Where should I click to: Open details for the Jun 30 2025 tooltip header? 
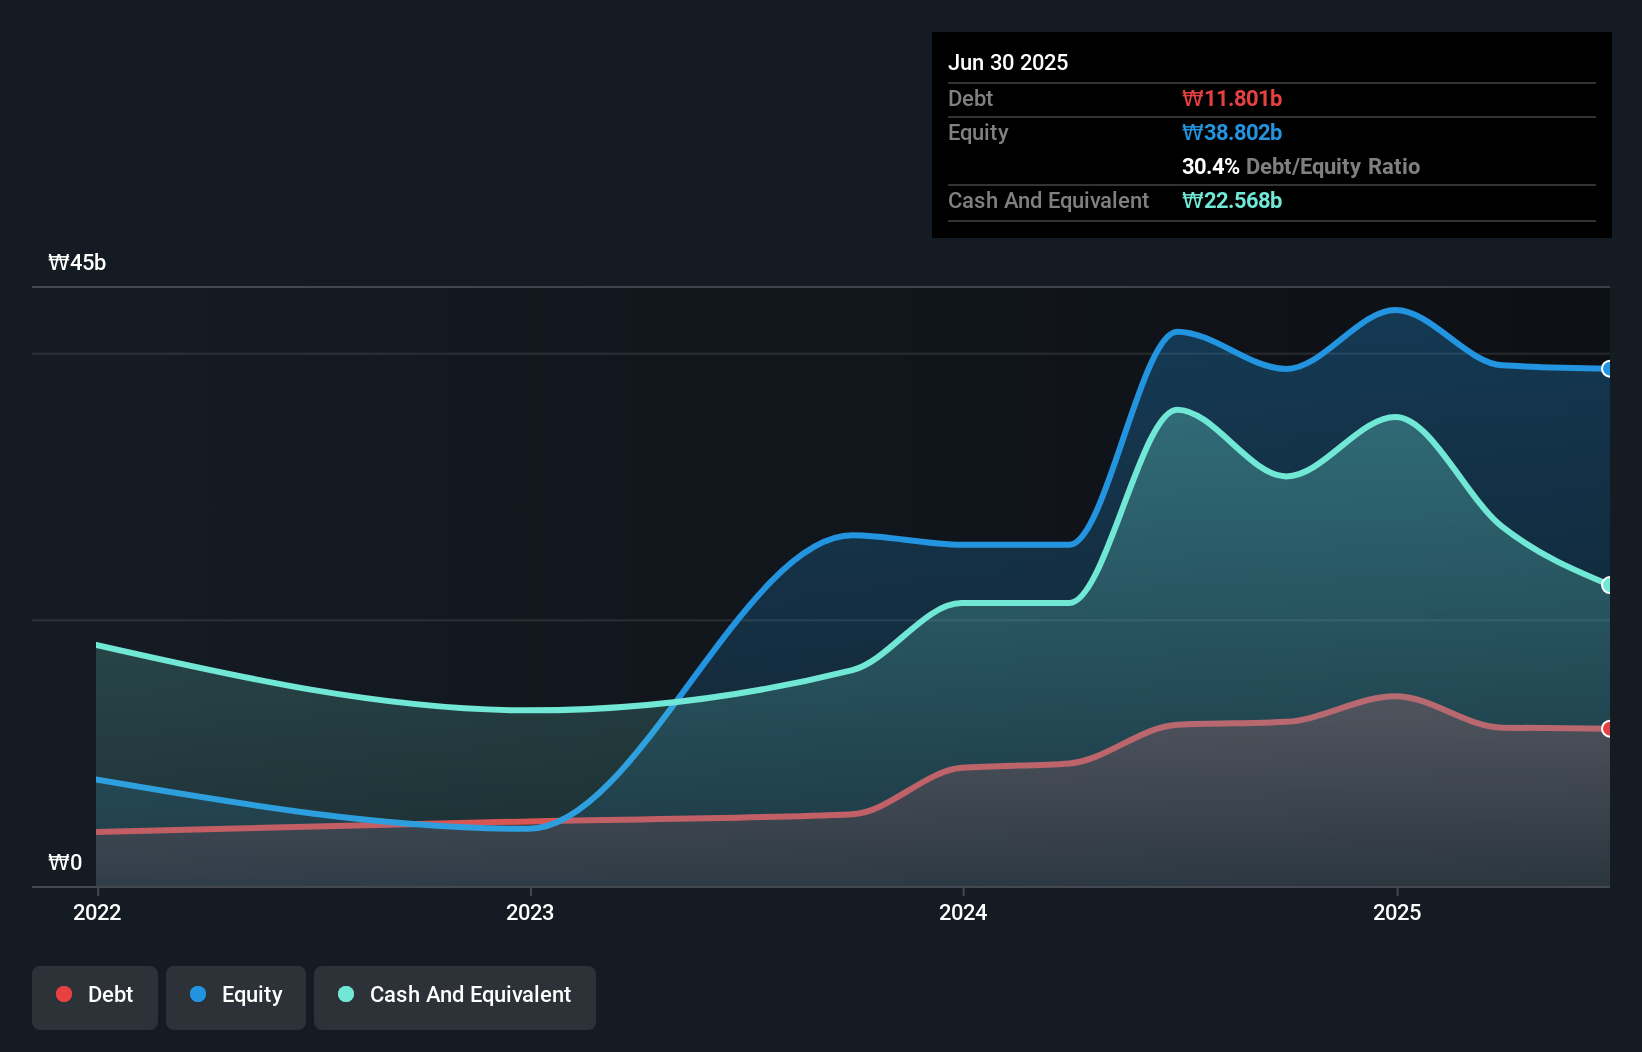[1008, 62]
